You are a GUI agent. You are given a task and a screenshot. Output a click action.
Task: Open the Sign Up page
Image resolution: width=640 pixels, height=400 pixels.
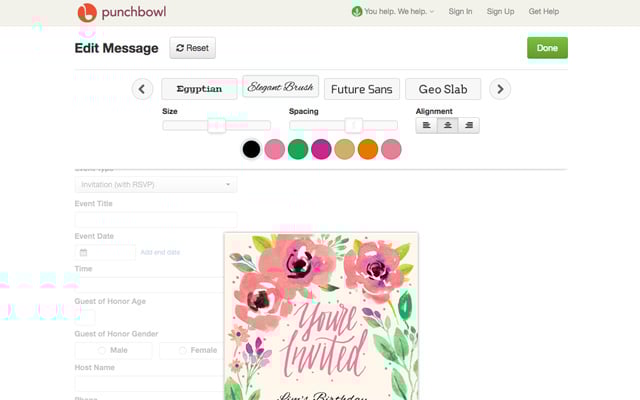tap(500, 11)
